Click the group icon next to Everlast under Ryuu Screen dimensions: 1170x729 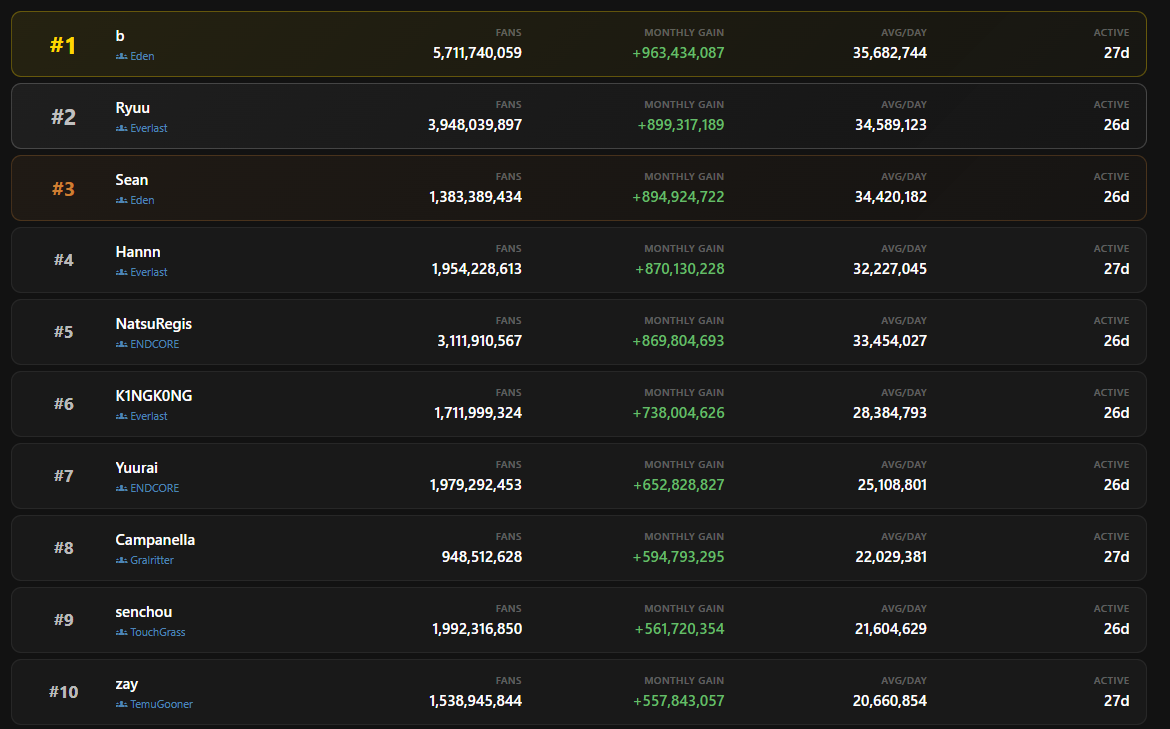click(122, 128)
